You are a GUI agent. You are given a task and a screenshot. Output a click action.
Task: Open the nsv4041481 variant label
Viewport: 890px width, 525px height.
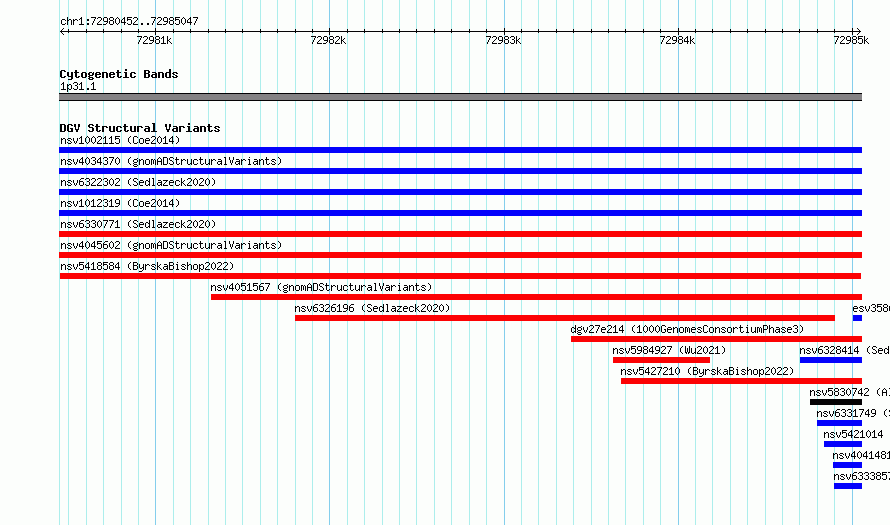click(x=861, y=455)
